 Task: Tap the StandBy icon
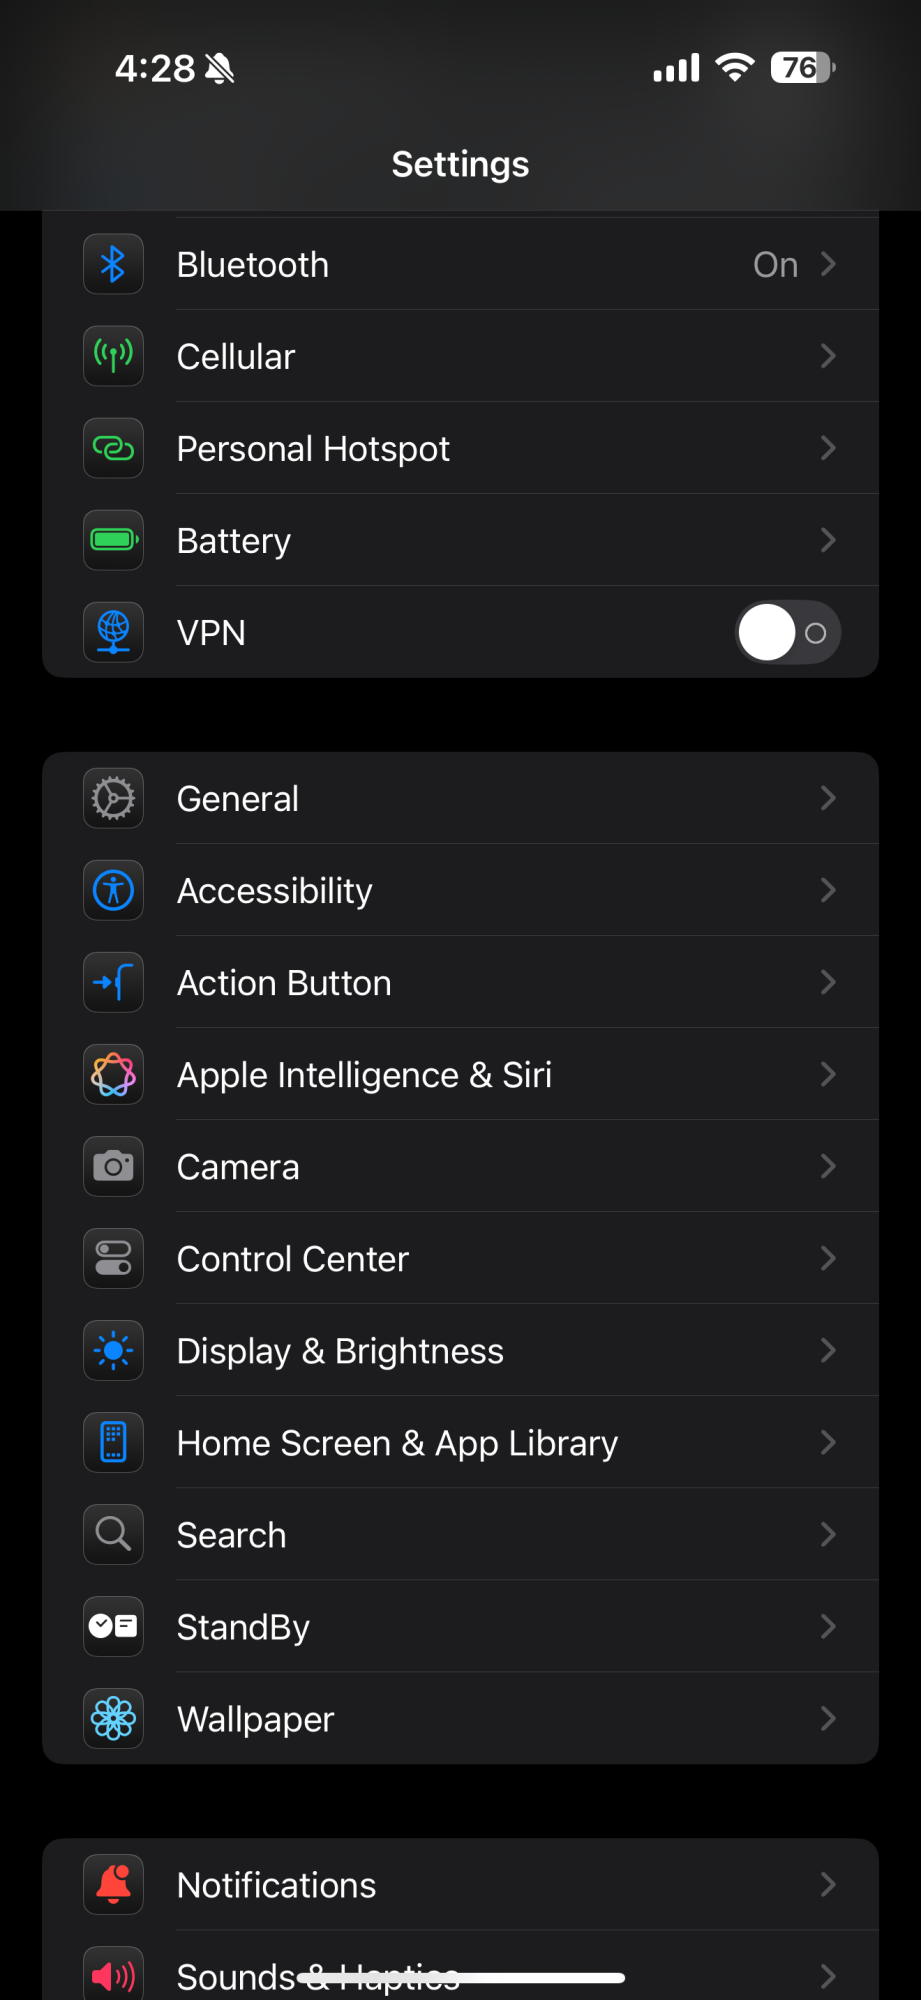click(113, 1626)
